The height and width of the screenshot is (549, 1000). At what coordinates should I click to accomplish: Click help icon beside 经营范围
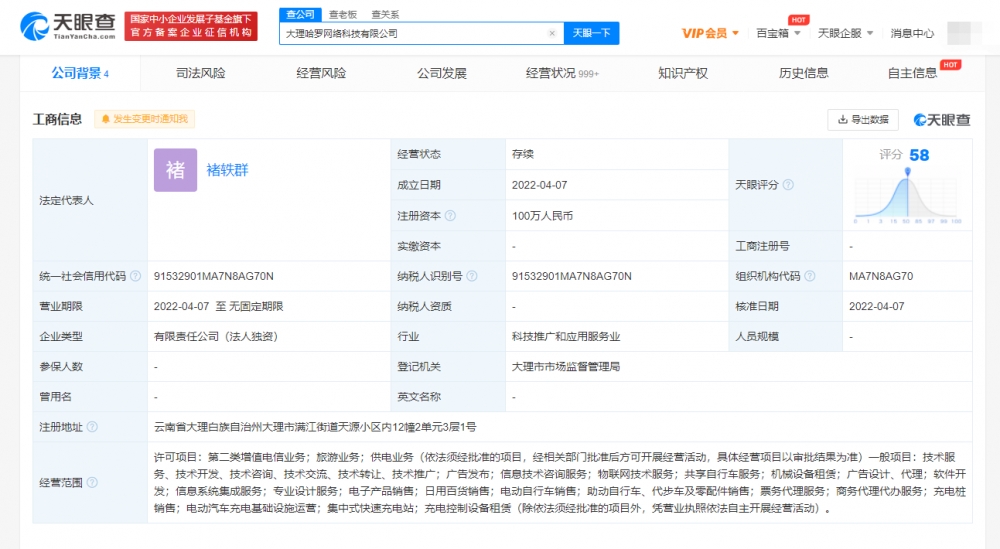92,483
